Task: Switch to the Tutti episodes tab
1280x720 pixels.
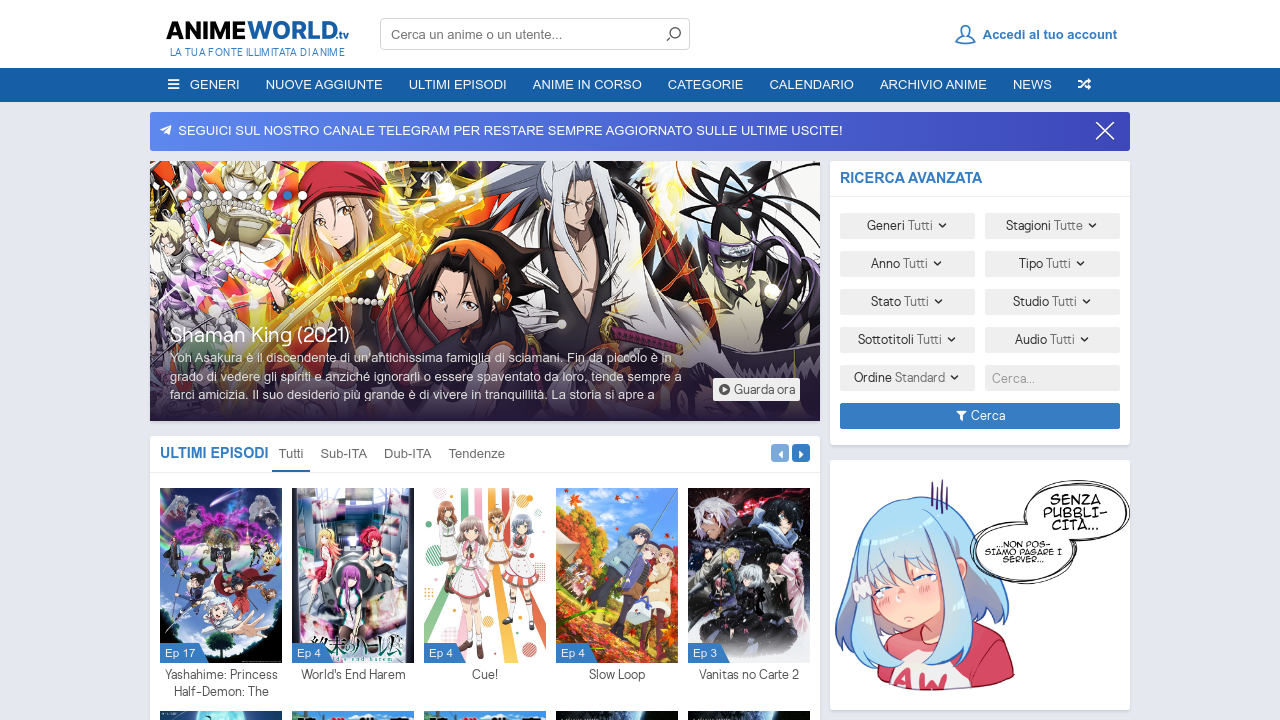Action: pyautogui.click(x=291, y=454)
